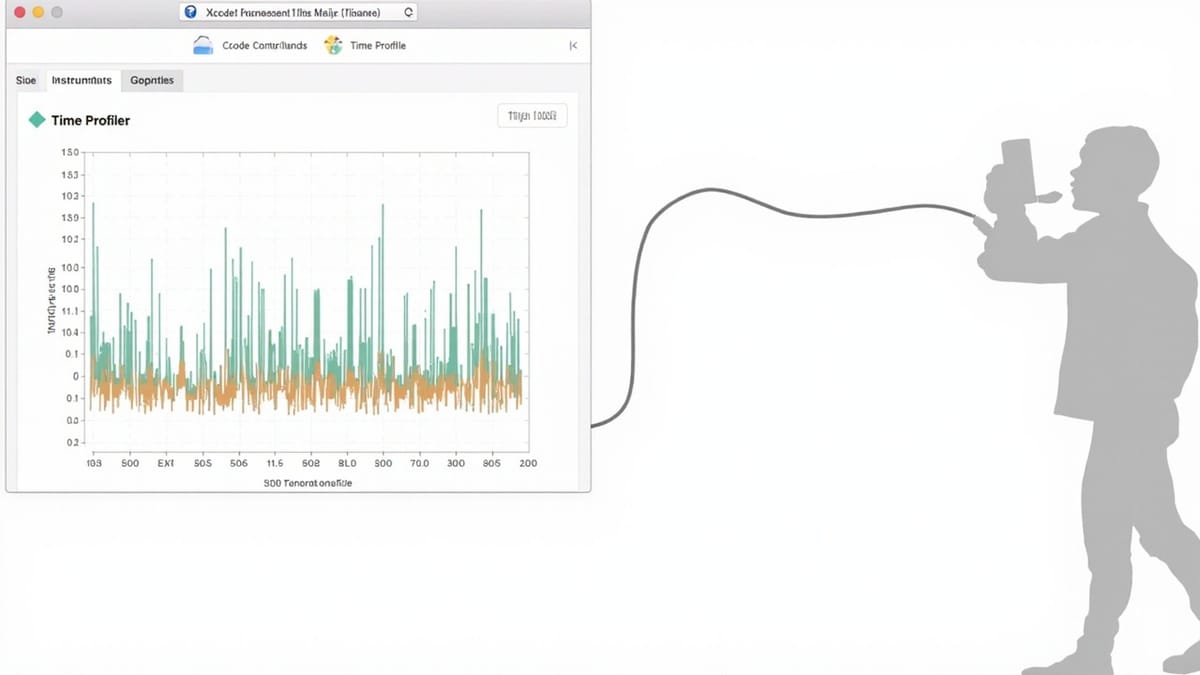Click the chart's horizontal axis title
Image resolution: width=1200 pixels, height=675 pixels.
(308, 483)
